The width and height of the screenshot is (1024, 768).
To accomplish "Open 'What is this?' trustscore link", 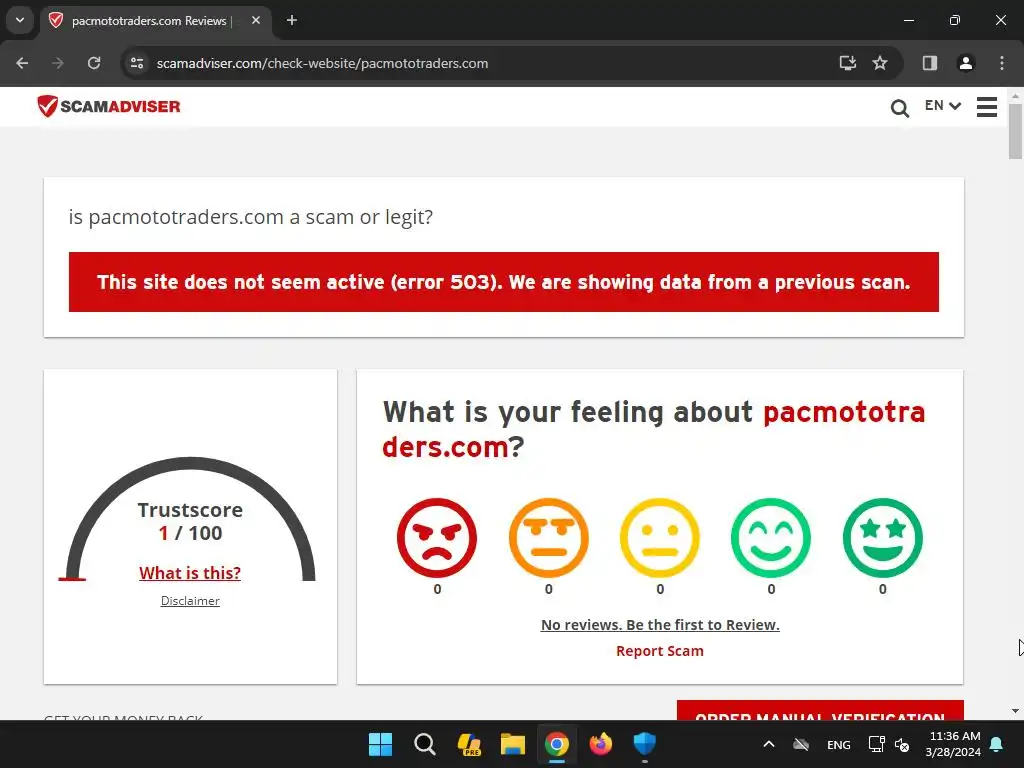I will (190, 573).
